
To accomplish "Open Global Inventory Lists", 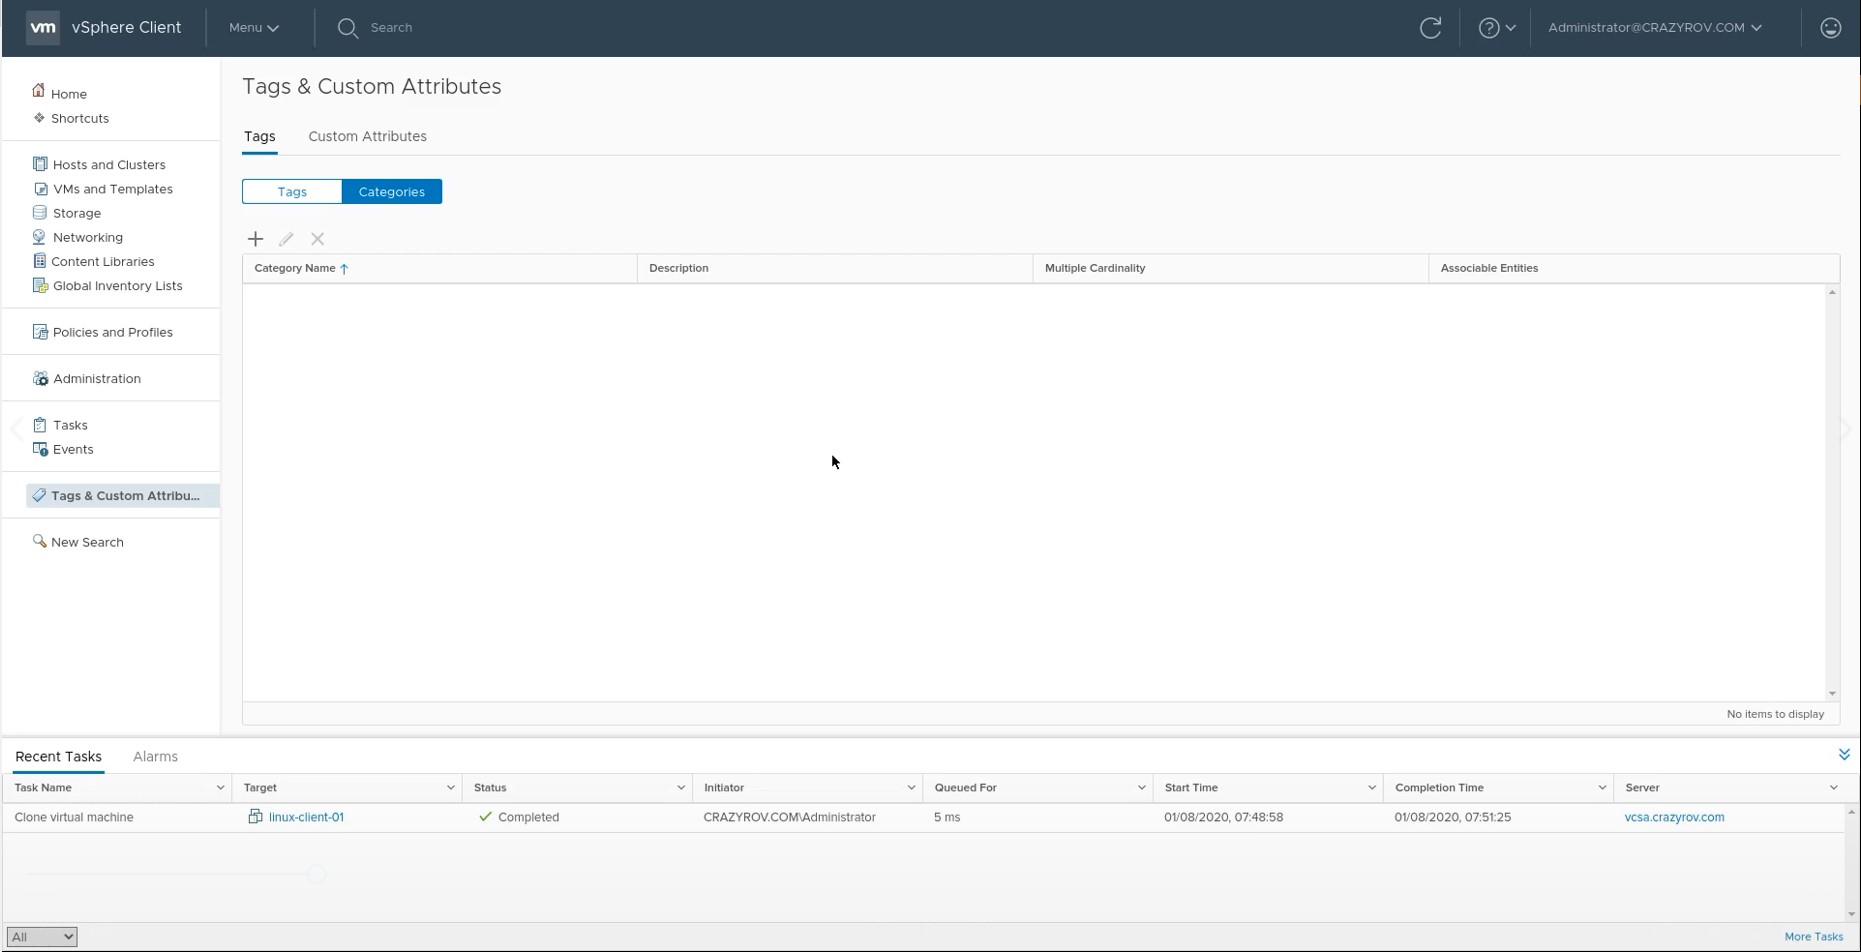I will [118, 286].
